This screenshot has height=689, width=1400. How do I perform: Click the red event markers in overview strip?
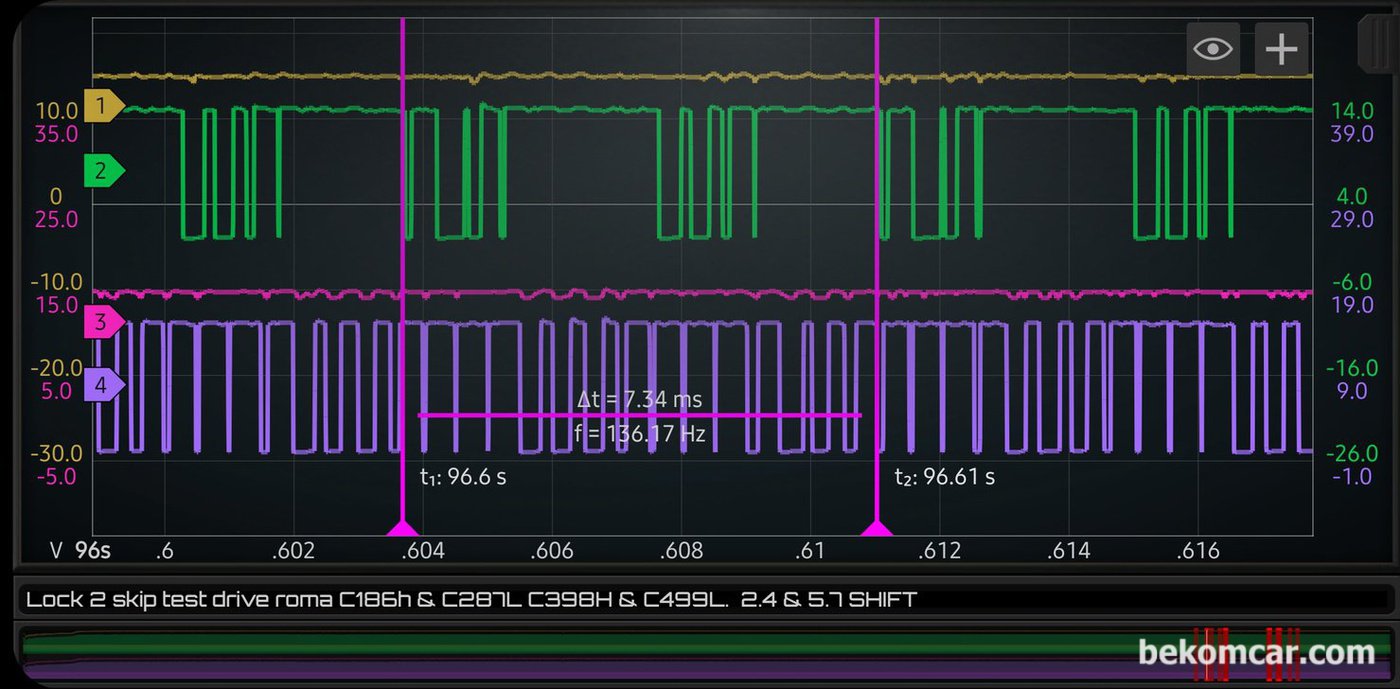(1246, 653)
